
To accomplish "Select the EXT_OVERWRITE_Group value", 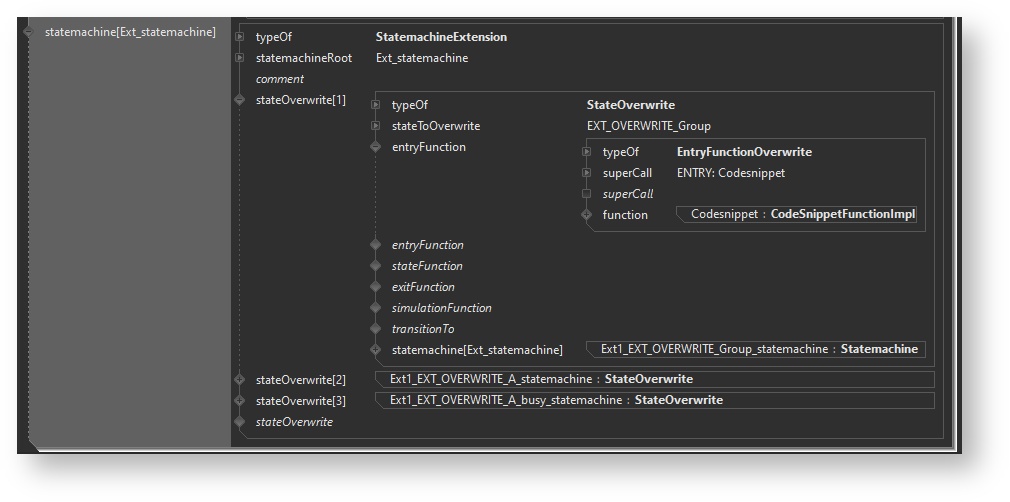I will (648, 126).
